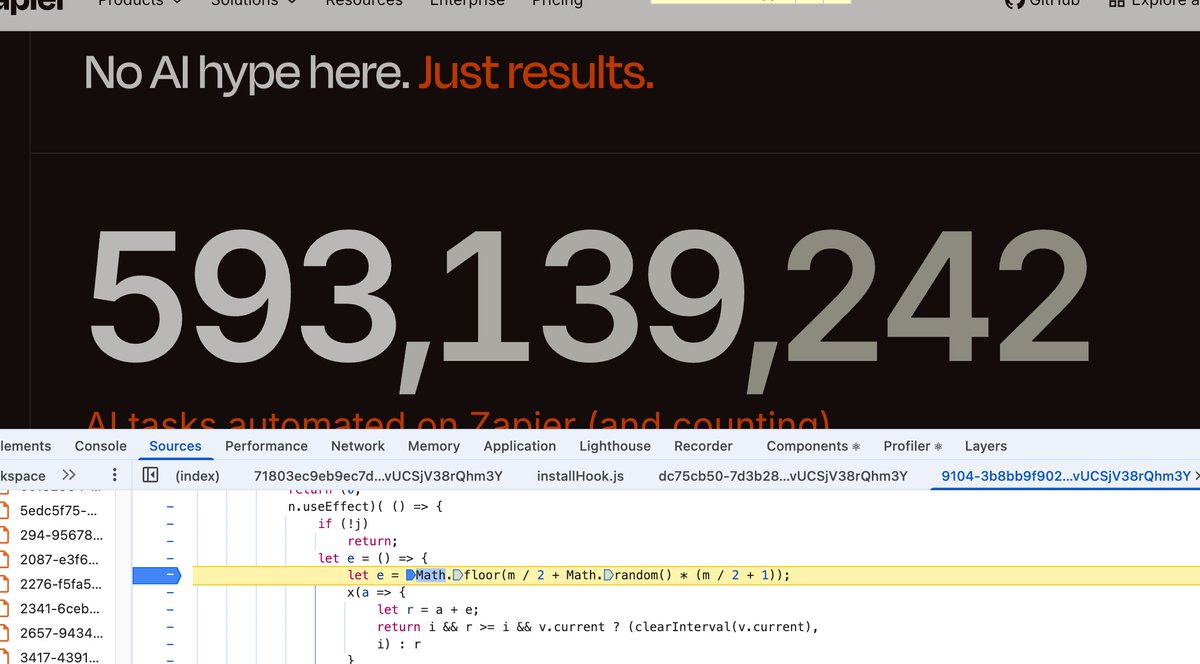Click the highlighted 'Math' token in the paused line
Screen dimensions: 1200x664
(x=432, y=575)
